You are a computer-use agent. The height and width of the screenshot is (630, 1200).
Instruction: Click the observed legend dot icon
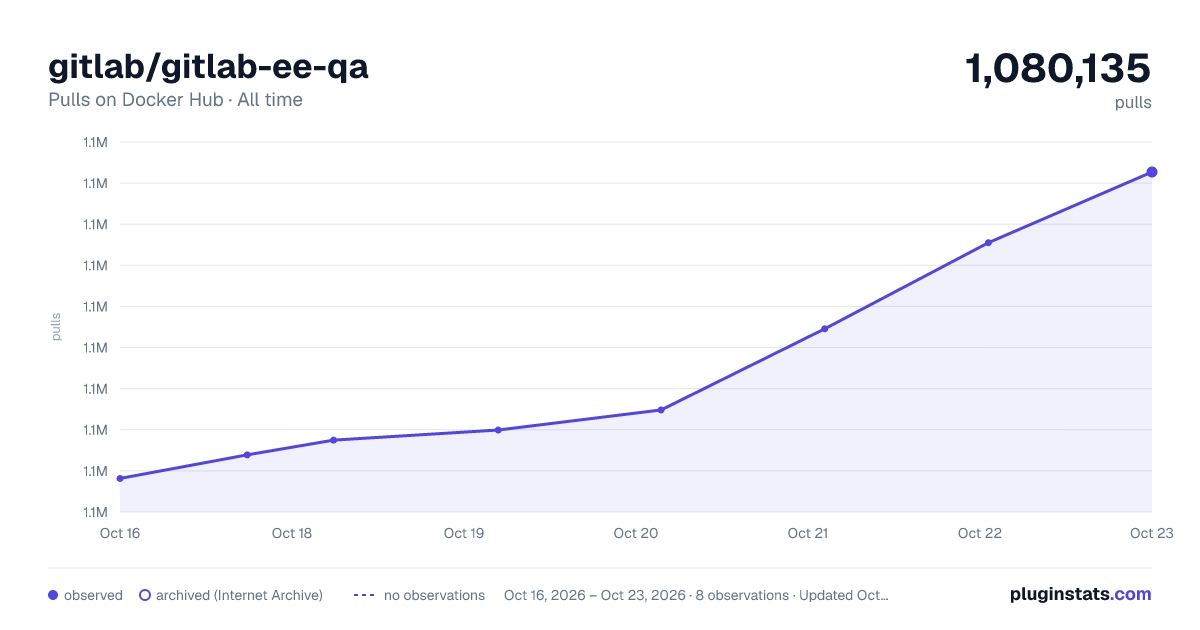pyautogui.click(x=53, y=595)
